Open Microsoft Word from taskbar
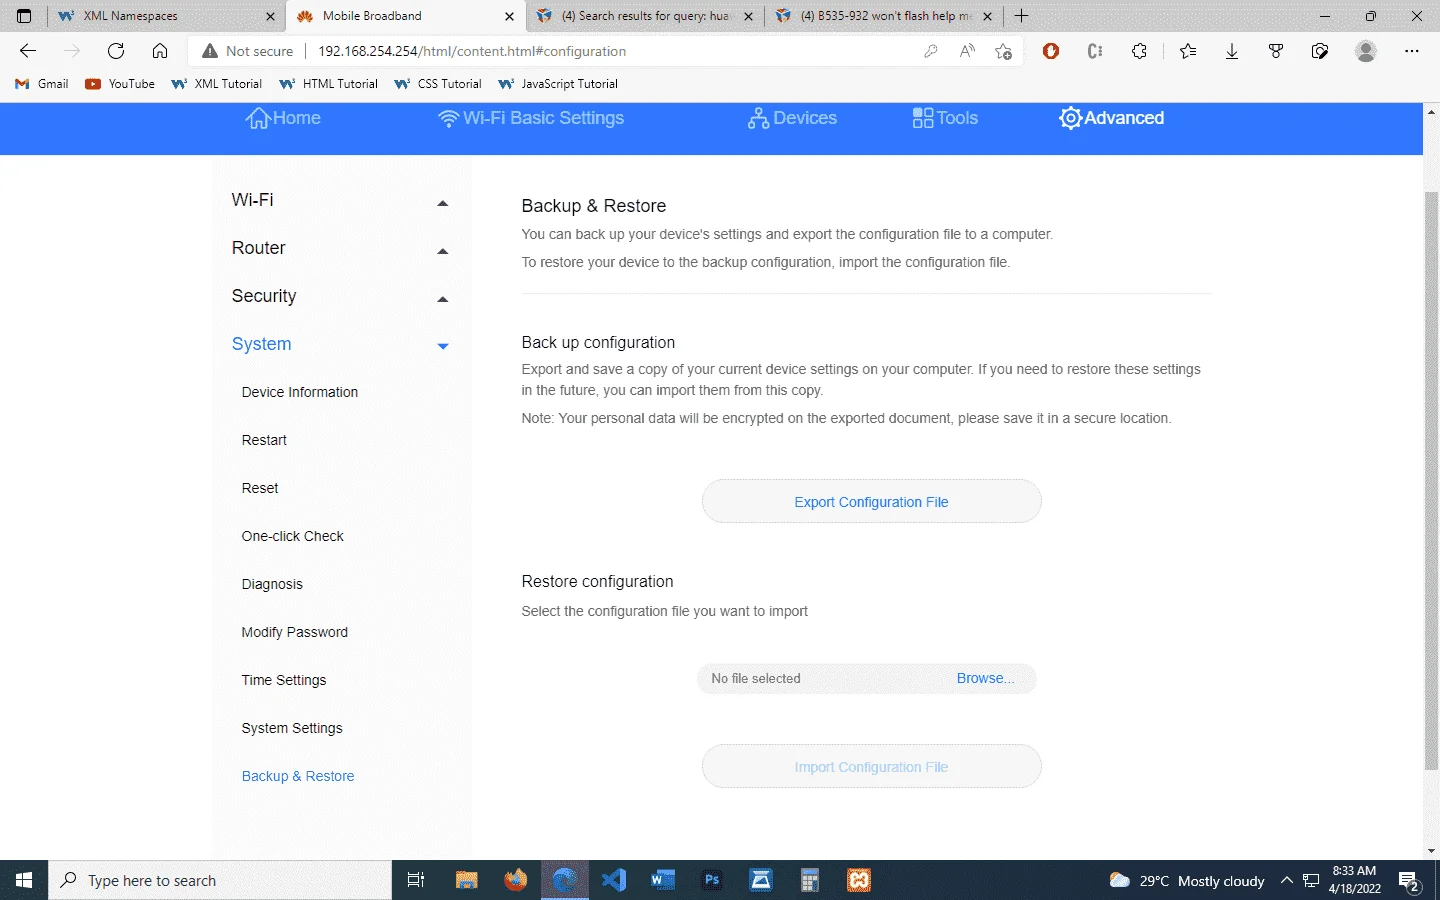The height and width of the screenshot is (900, 1440). tap(662, 880)
